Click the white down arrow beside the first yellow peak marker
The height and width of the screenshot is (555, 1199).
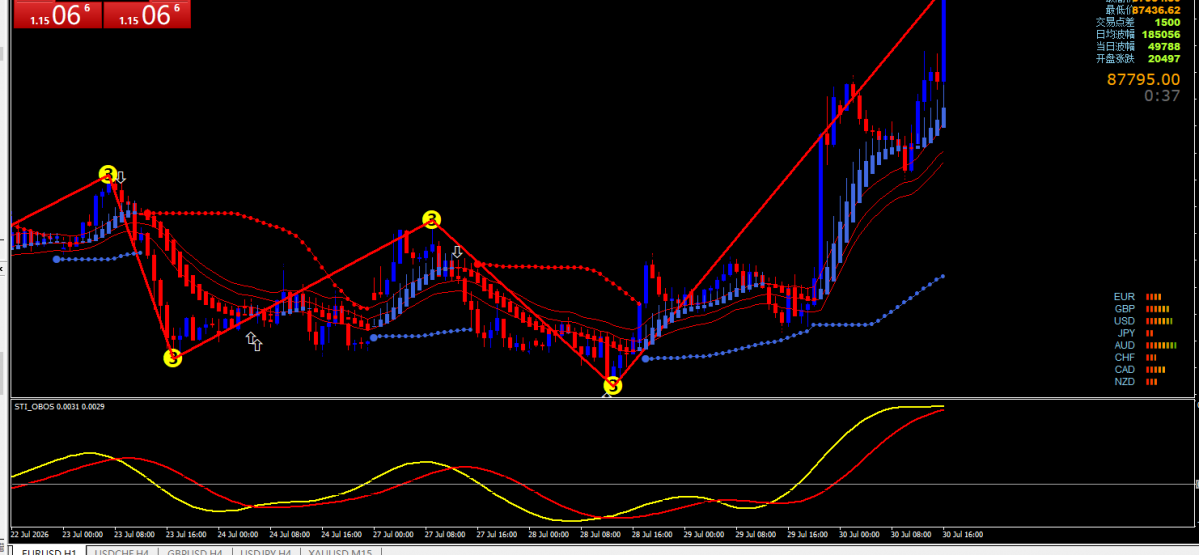(121, 177)
